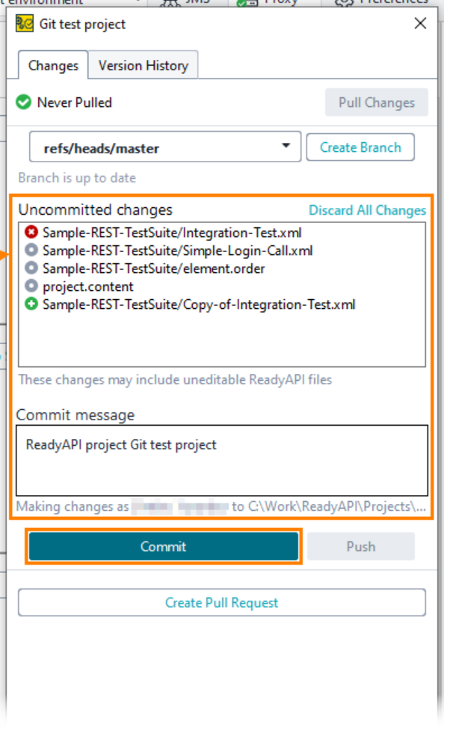Click the green Never Pulled status checkmark
The width and height of the screenshot is (450, 742).
click(23, 102)
